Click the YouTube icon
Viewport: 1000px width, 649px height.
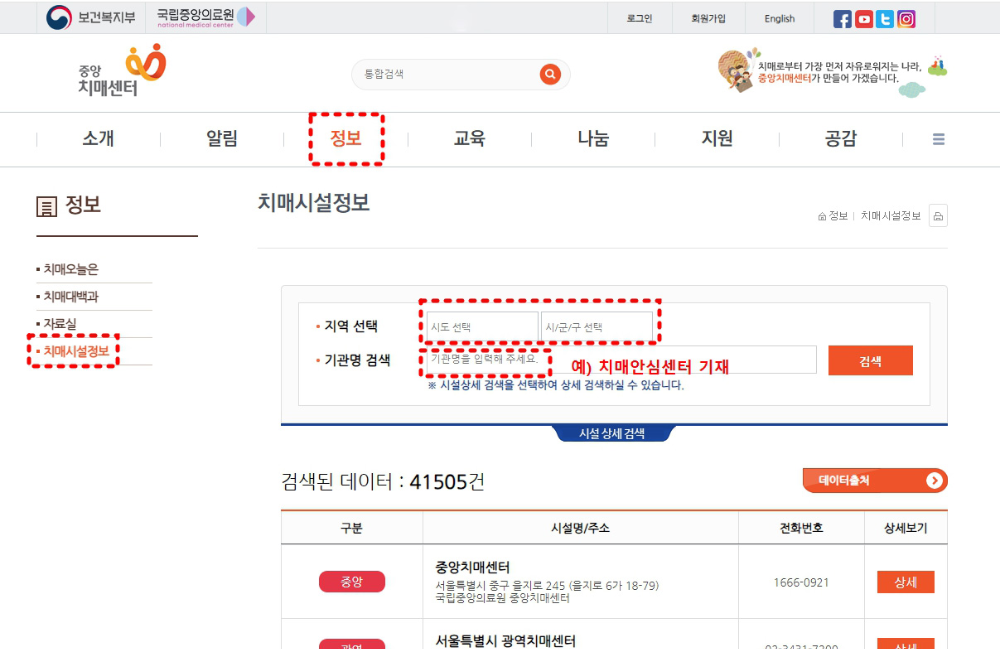coord(864,17)
